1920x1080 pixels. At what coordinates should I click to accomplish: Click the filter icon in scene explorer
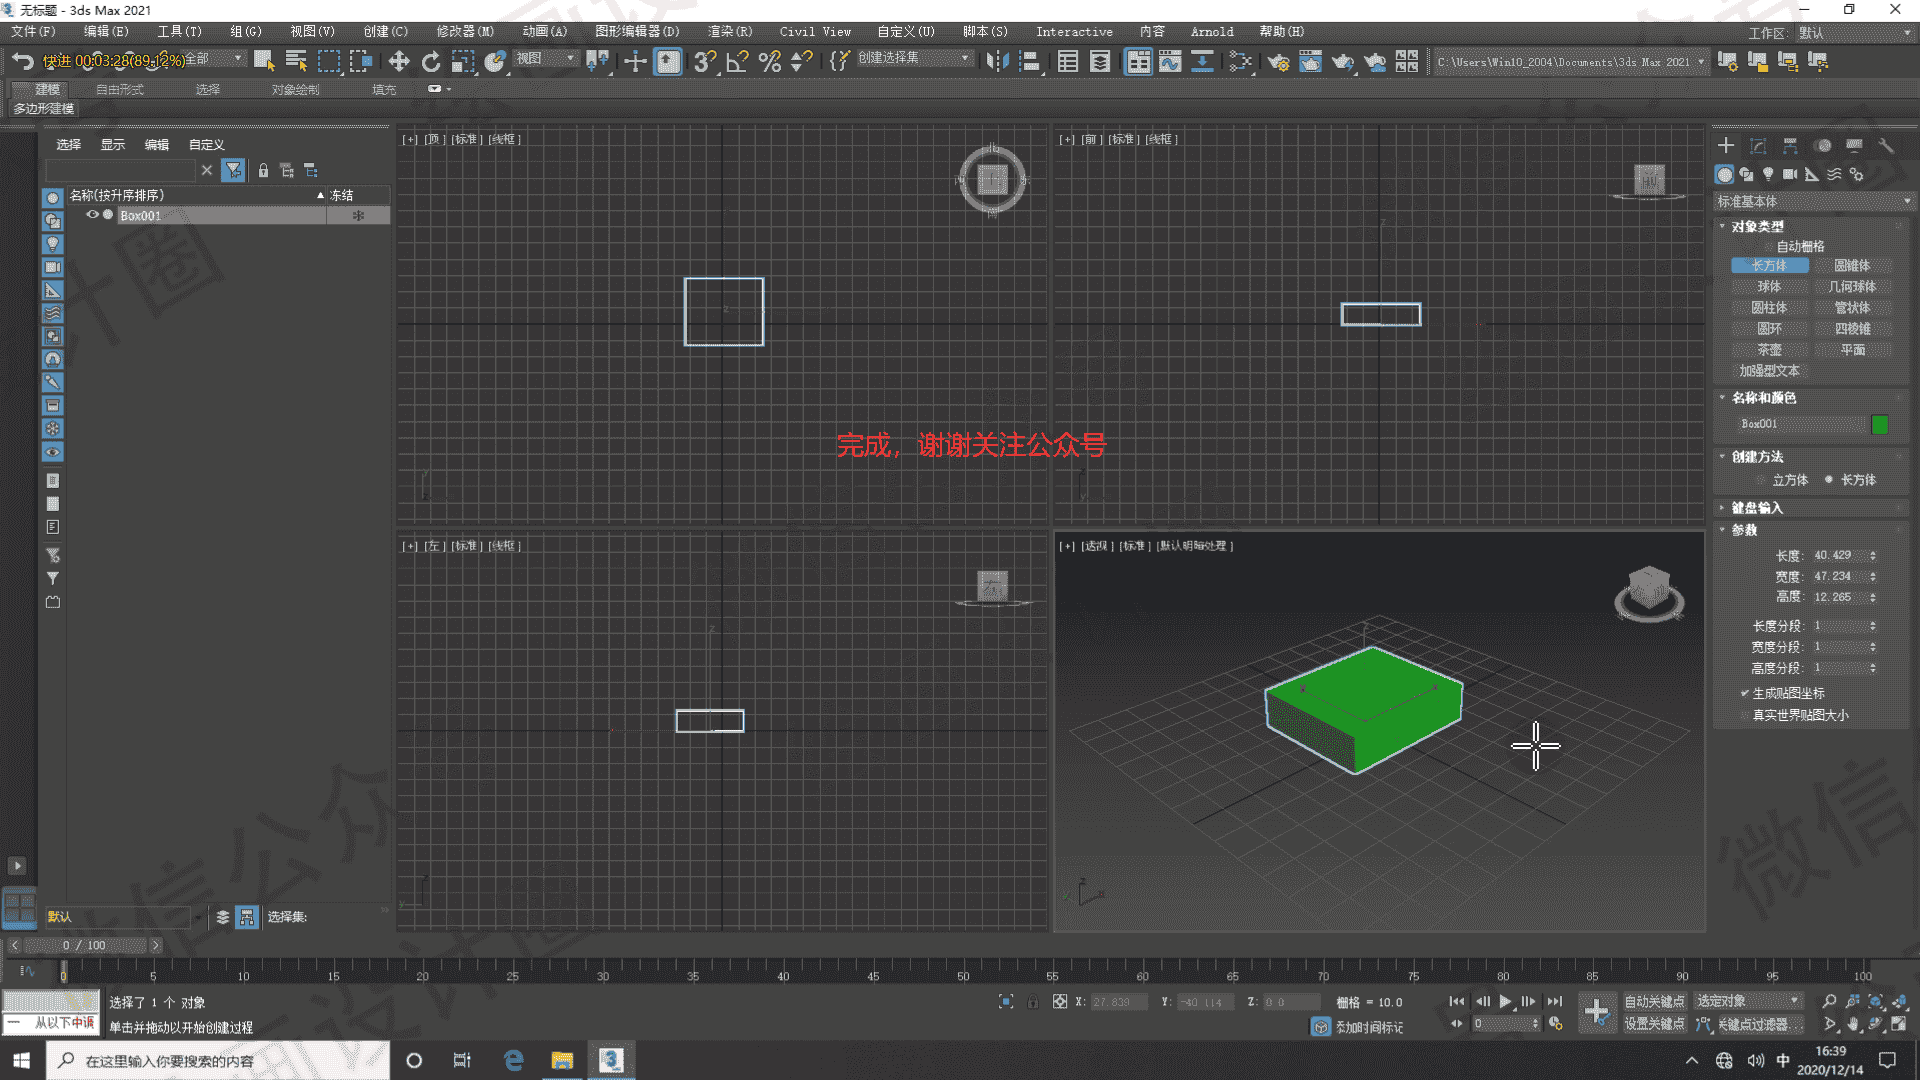click(233, 170)
